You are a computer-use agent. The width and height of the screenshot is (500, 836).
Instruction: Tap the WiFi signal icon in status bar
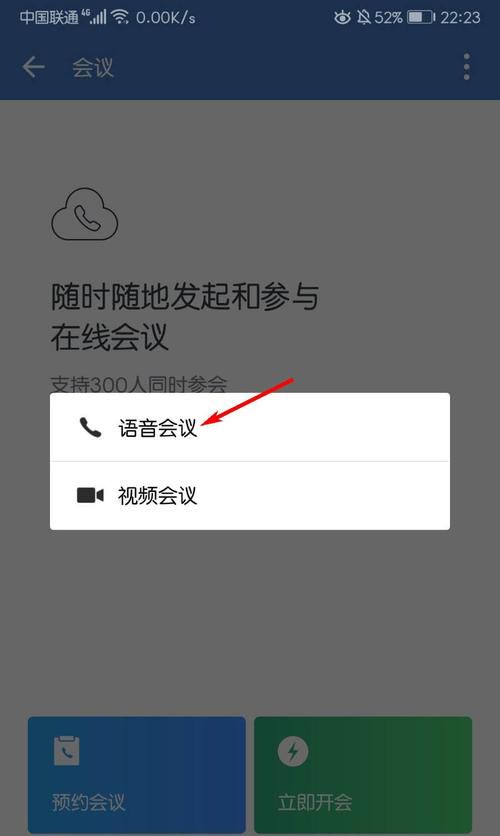click(x=120, y=17)
